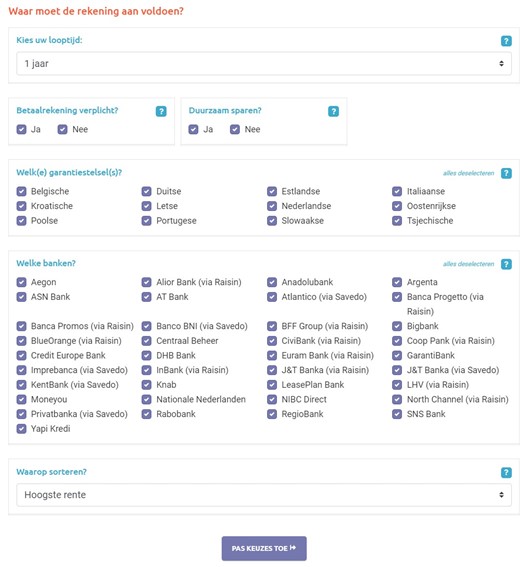Open help icon for Welke banken section
The height and width of the screenshot is (567, 525).
(506, 264)
